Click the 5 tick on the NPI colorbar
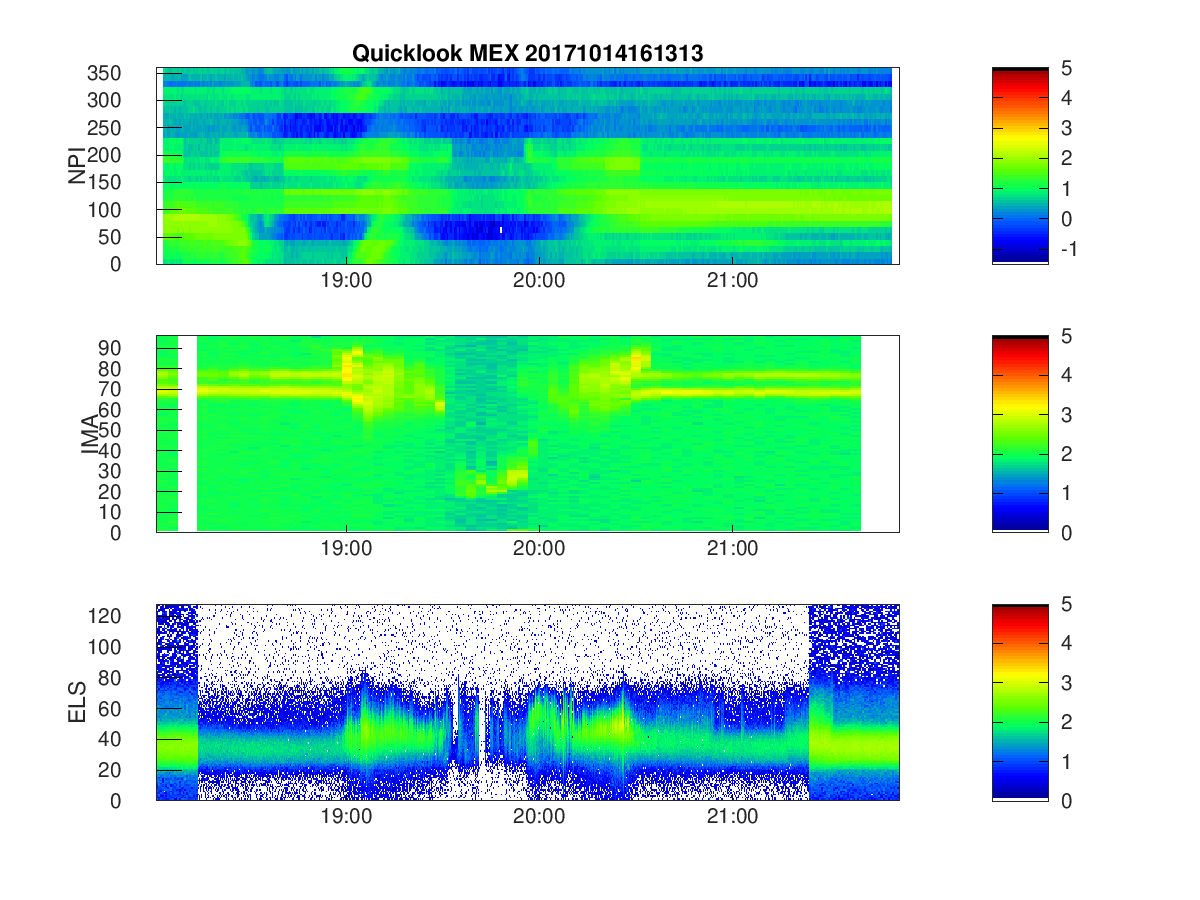The width and height of the screenshot is (1200, 900). [1066, 68]
